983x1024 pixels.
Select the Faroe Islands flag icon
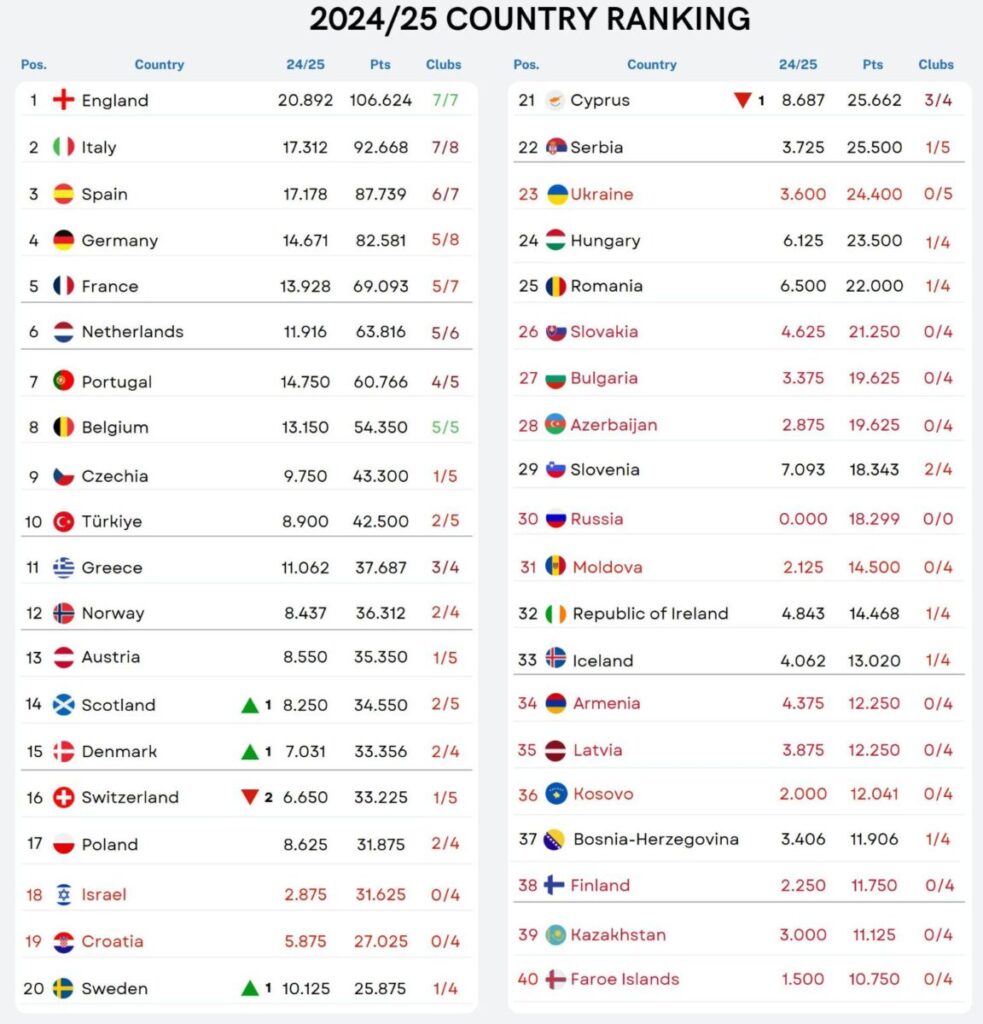[x=555, y=979]
